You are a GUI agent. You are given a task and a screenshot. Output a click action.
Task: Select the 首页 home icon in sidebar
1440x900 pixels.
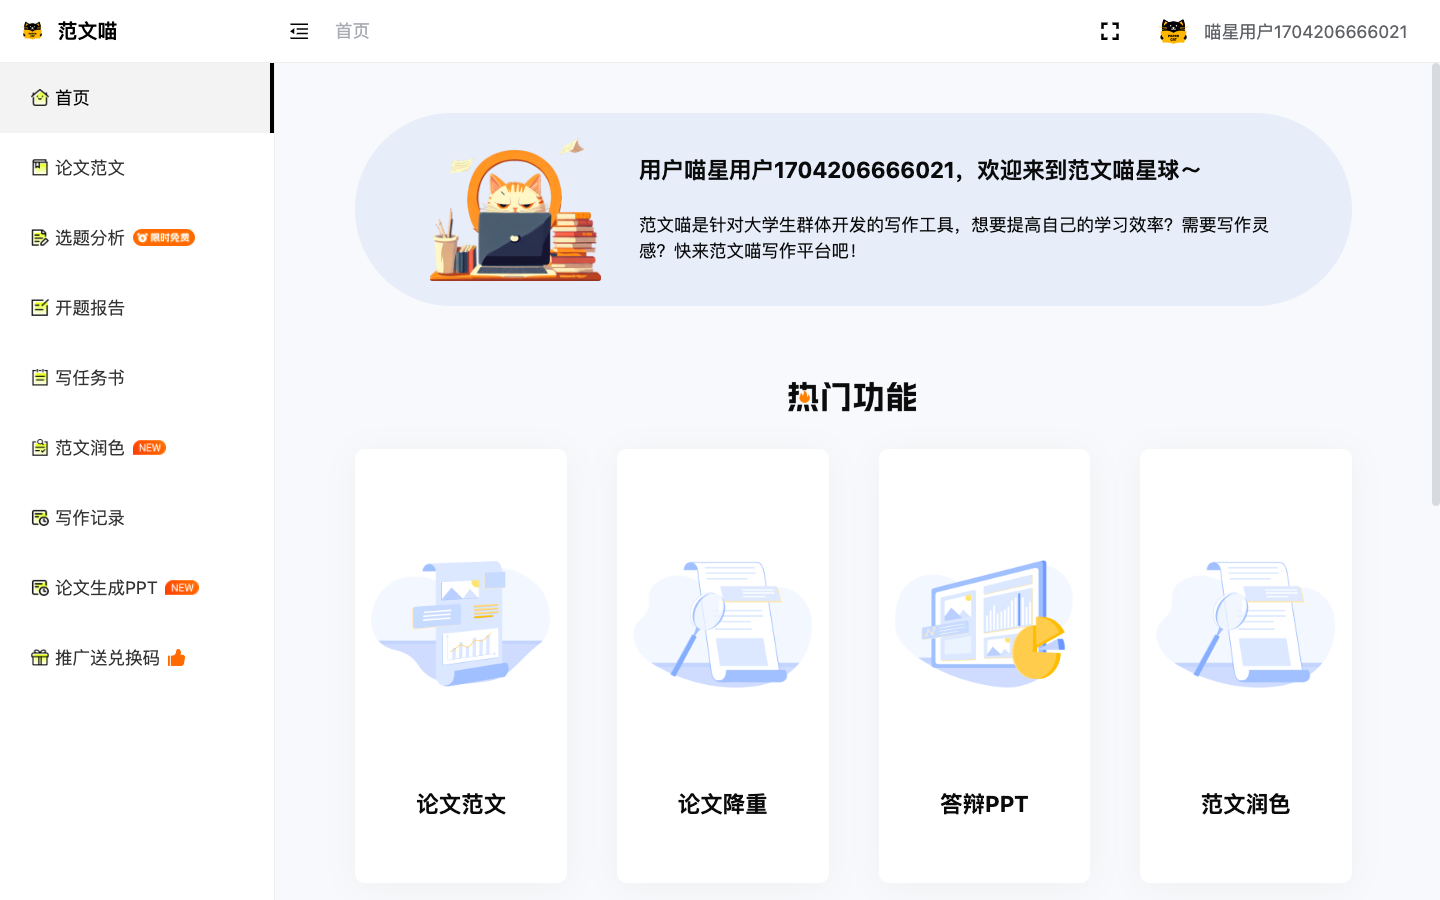pos(38,97)
